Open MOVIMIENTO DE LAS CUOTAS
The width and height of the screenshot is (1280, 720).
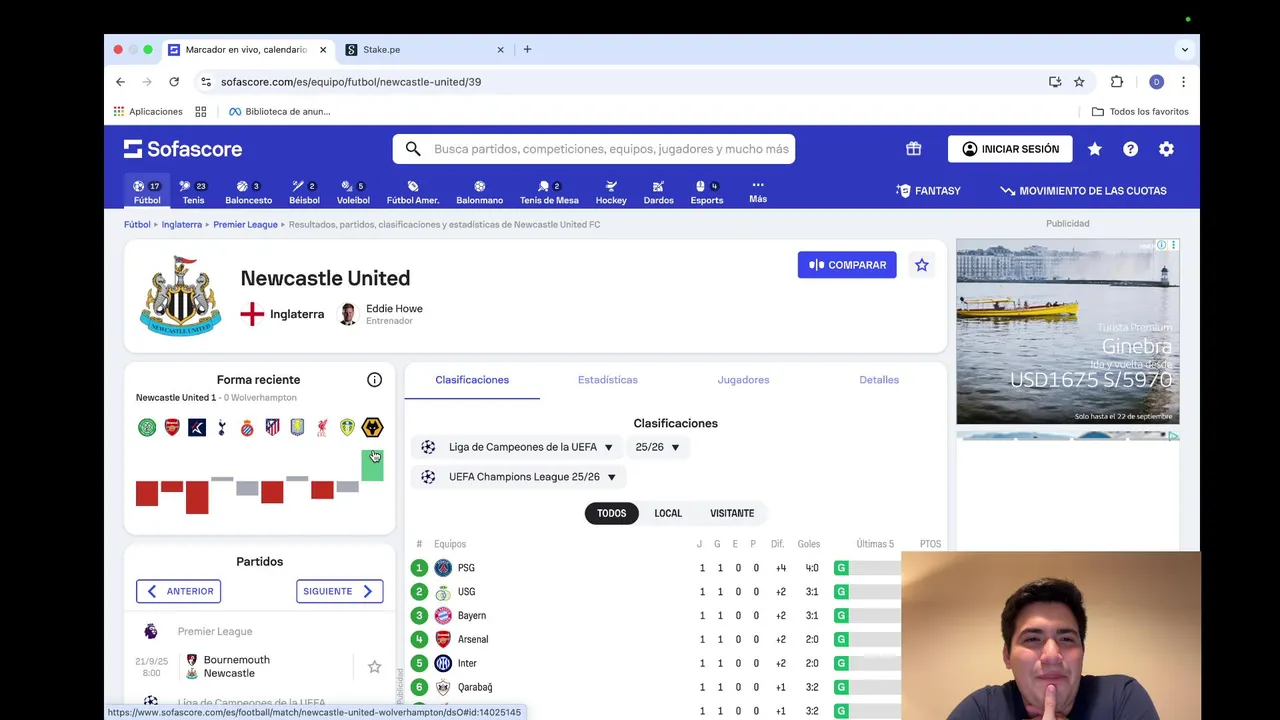[1083, 191]
